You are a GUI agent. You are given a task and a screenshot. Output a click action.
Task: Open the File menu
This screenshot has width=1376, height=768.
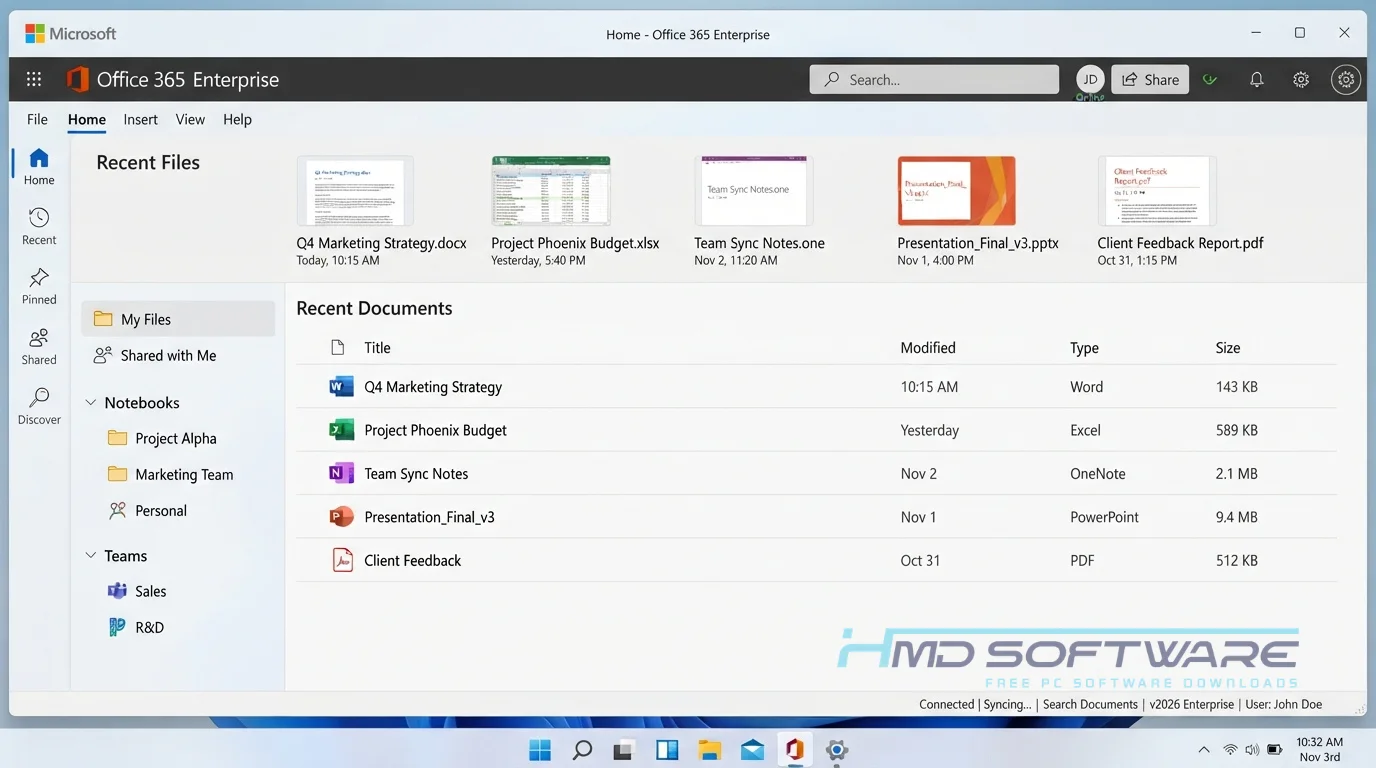[x=37, y=119]
